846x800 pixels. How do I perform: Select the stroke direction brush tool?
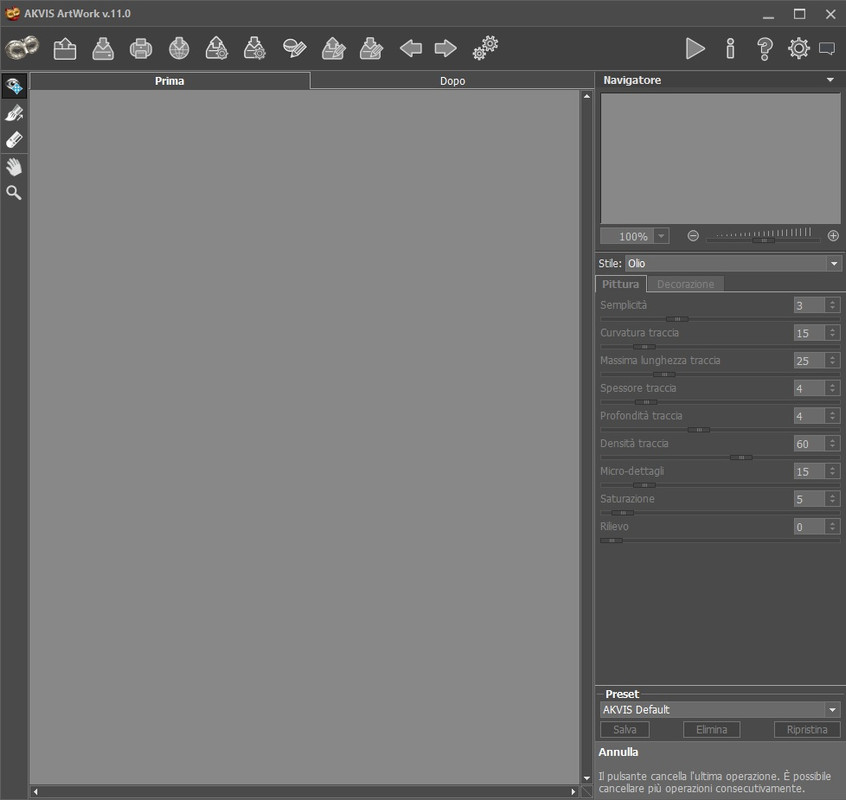14,113
